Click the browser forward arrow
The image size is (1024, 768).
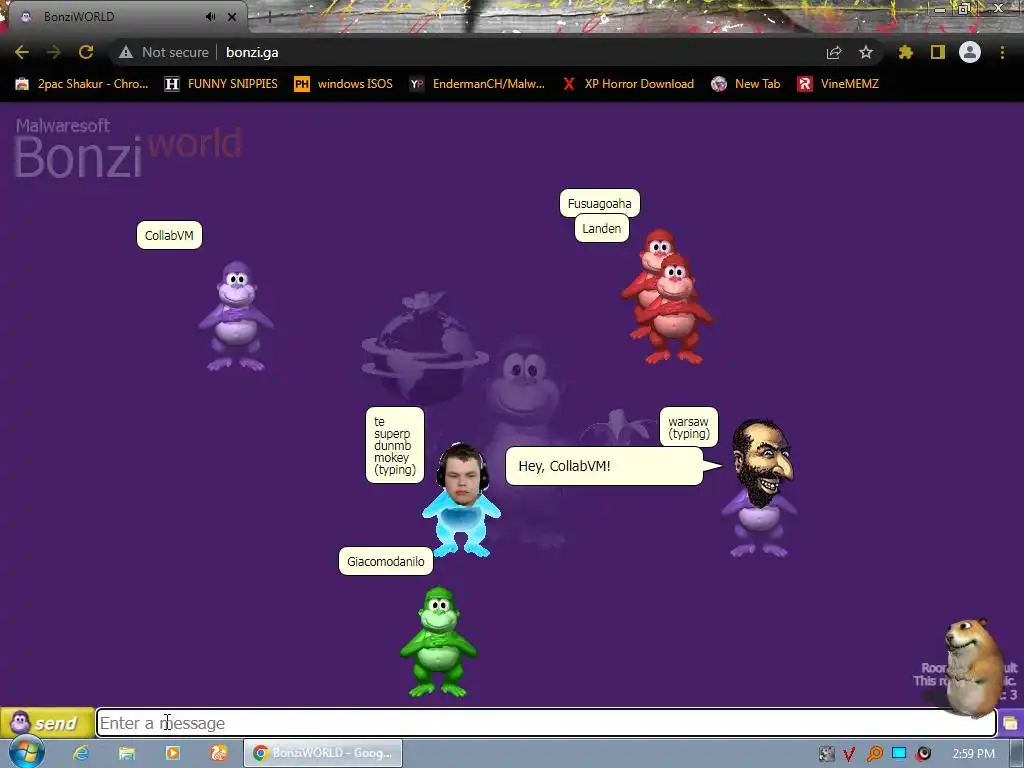coord(54,52)
